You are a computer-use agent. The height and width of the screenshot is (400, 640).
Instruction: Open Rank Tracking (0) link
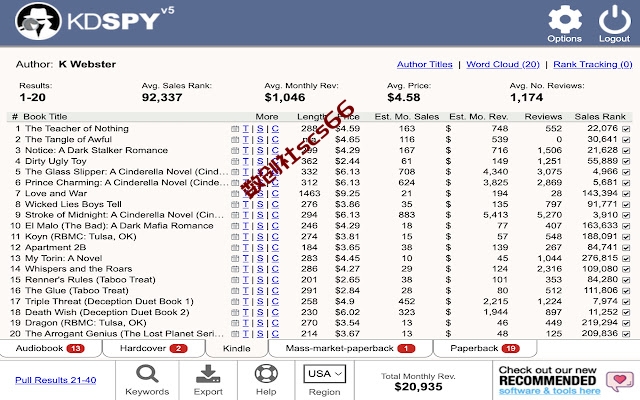(x=593, y=64)
